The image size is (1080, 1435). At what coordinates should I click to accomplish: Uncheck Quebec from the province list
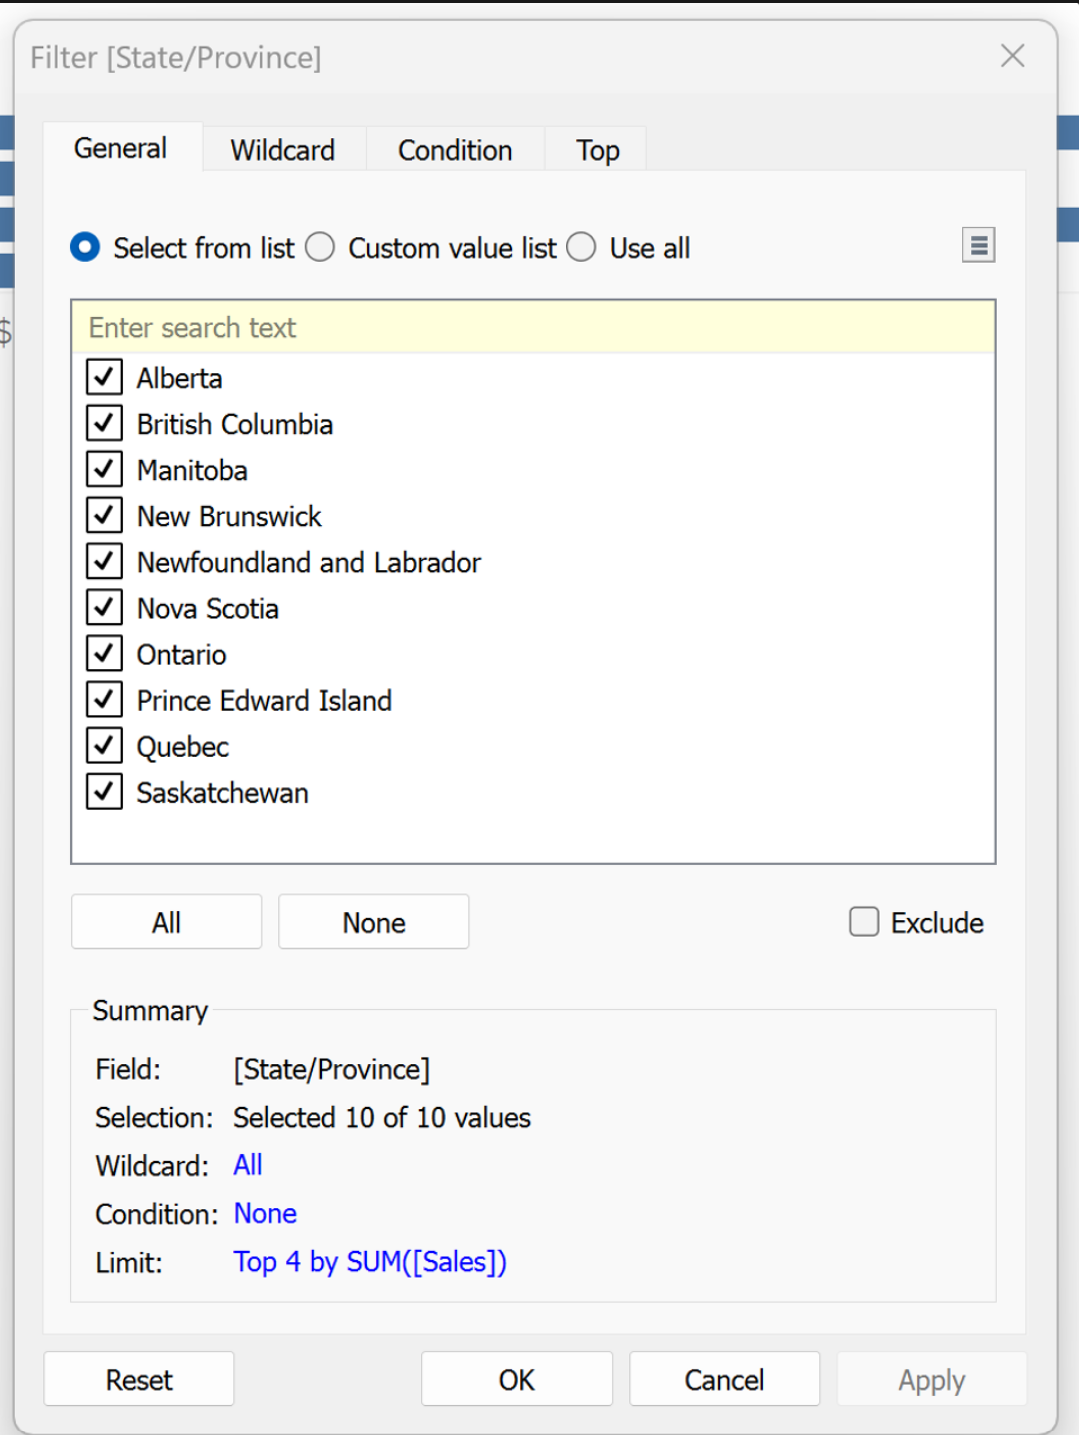click(104, 746)
